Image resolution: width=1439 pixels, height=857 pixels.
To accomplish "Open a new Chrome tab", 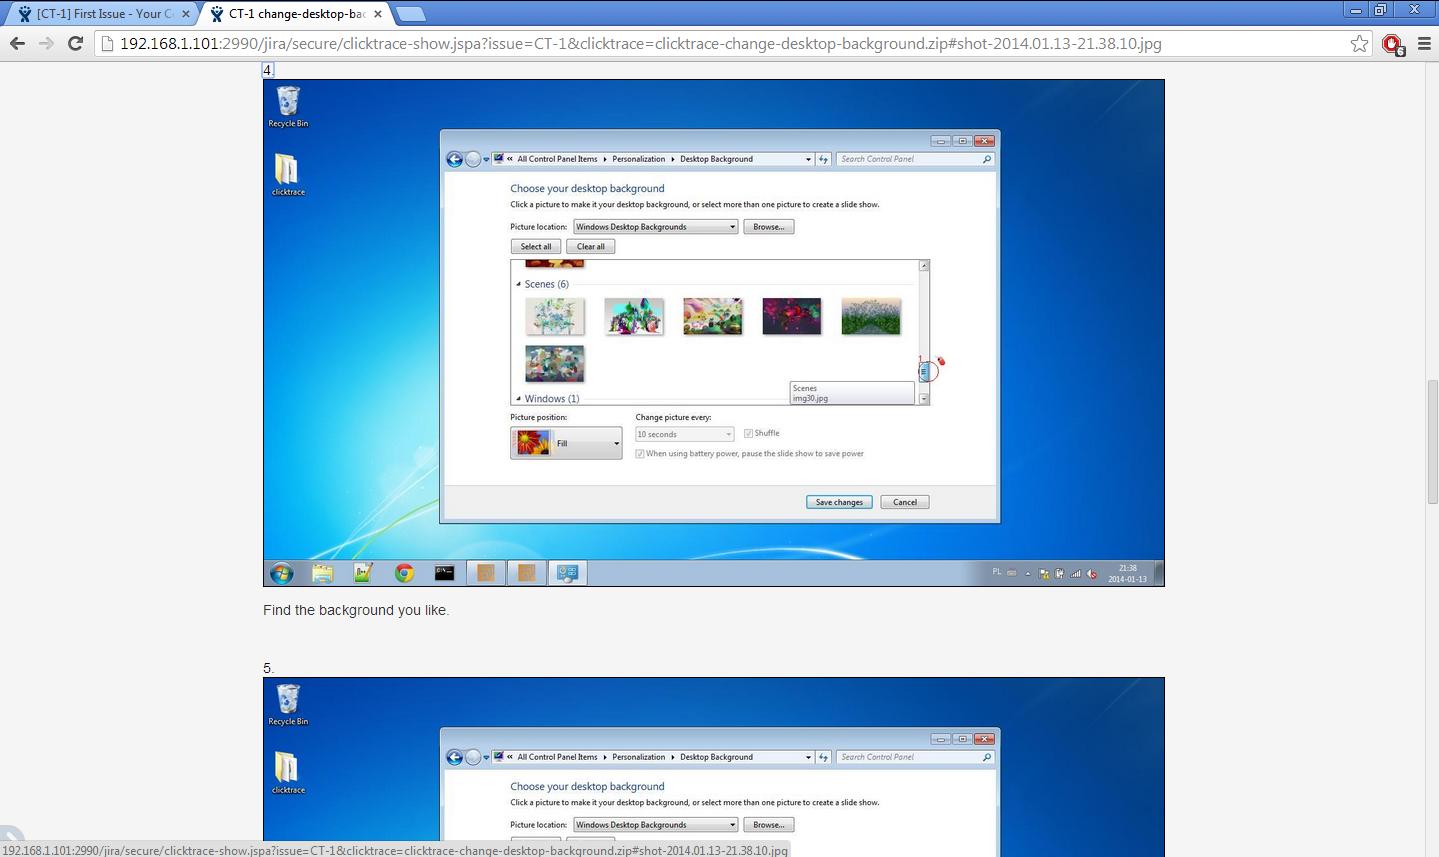I will [410, 14].
